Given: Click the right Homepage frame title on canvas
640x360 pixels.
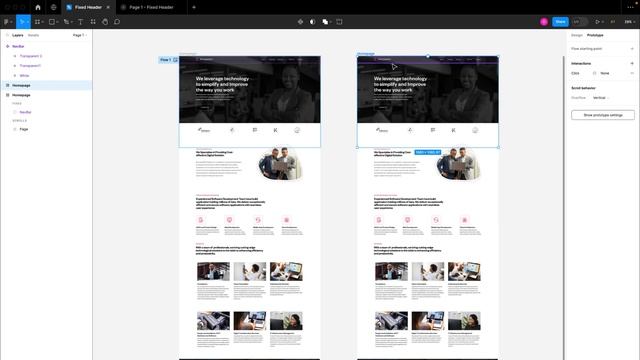Looking at the screenshot, I should click(x=366, y=53).
